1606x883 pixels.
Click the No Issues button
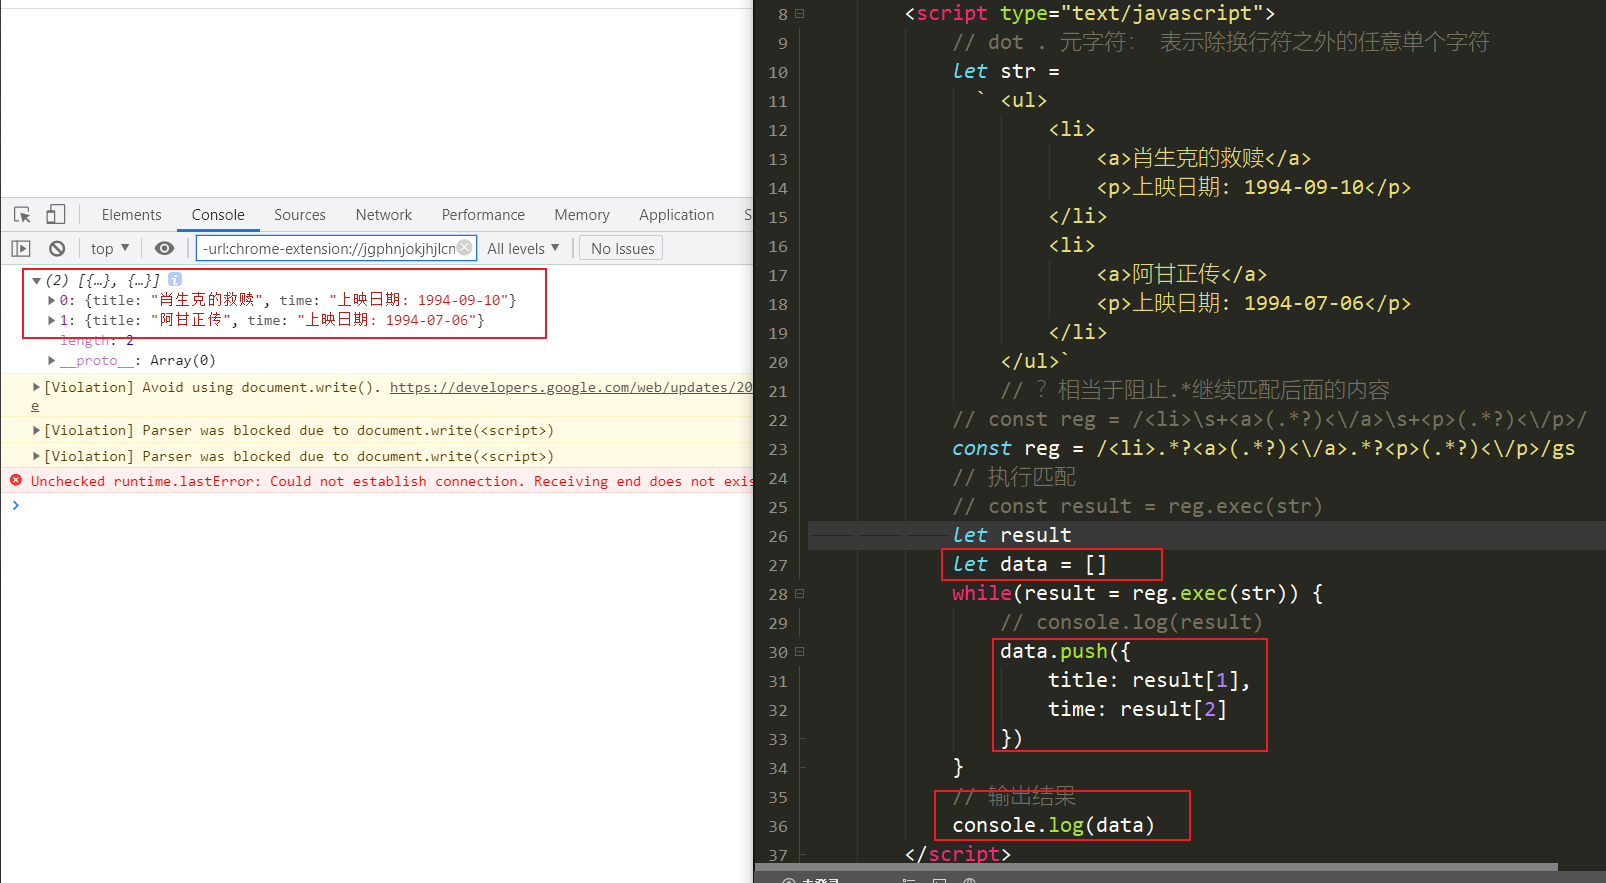click(622, 248)
